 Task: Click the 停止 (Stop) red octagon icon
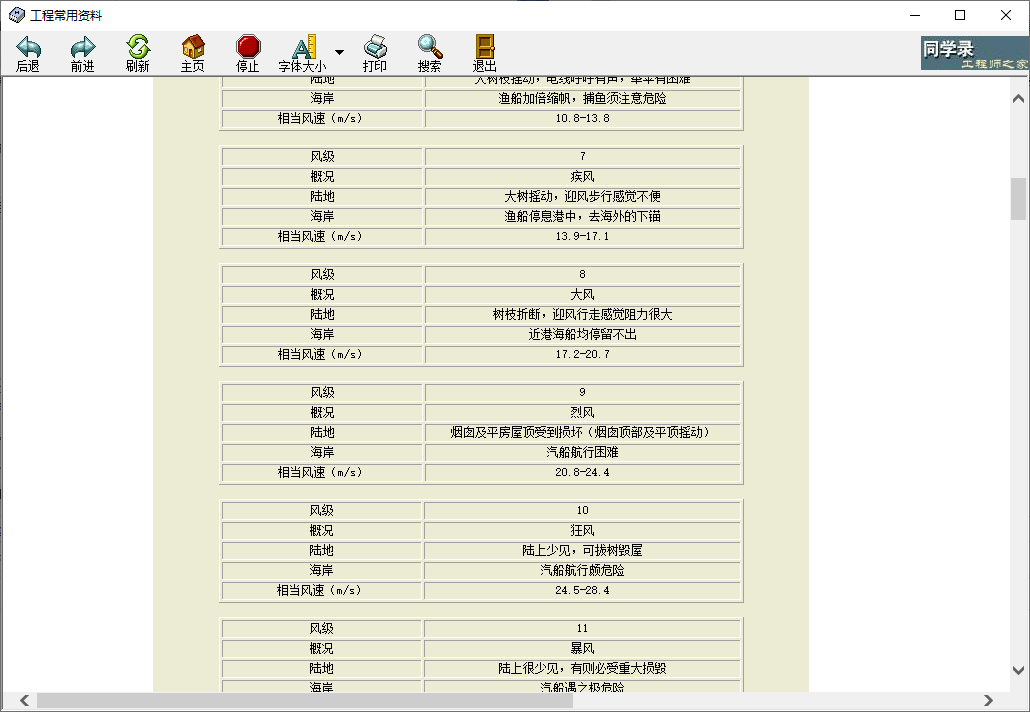coord(246,51)
